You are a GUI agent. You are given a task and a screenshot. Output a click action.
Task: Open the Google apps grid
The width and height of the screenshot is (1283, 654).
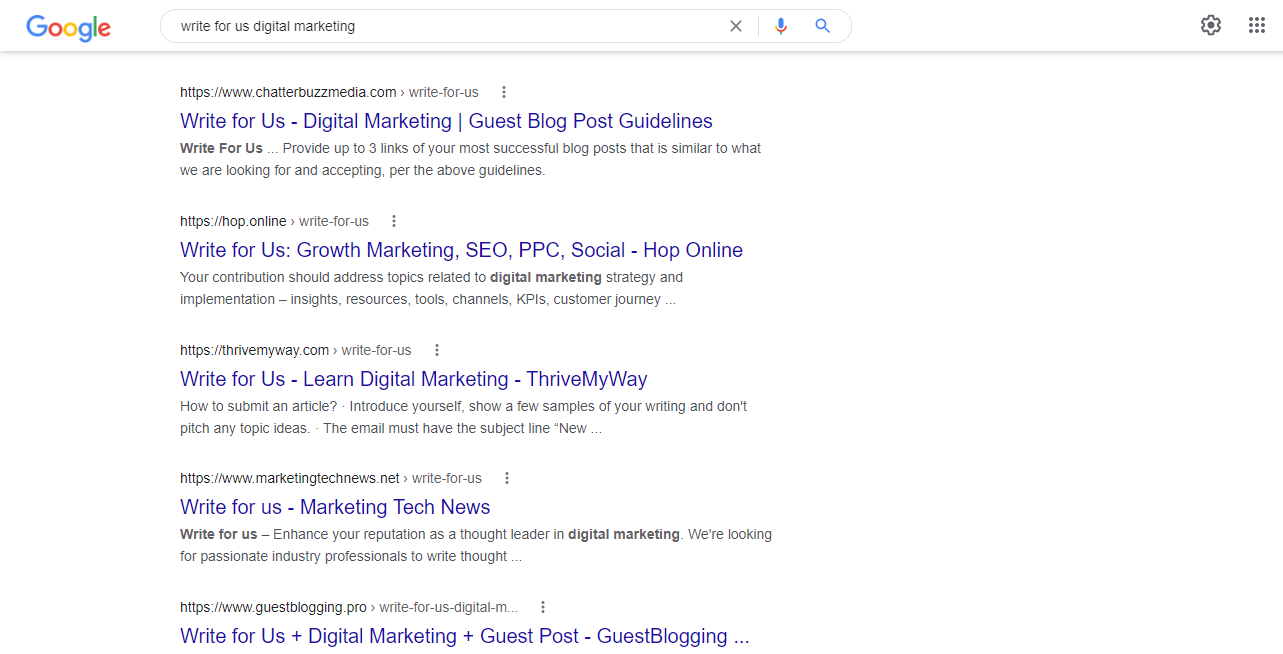1257,25
